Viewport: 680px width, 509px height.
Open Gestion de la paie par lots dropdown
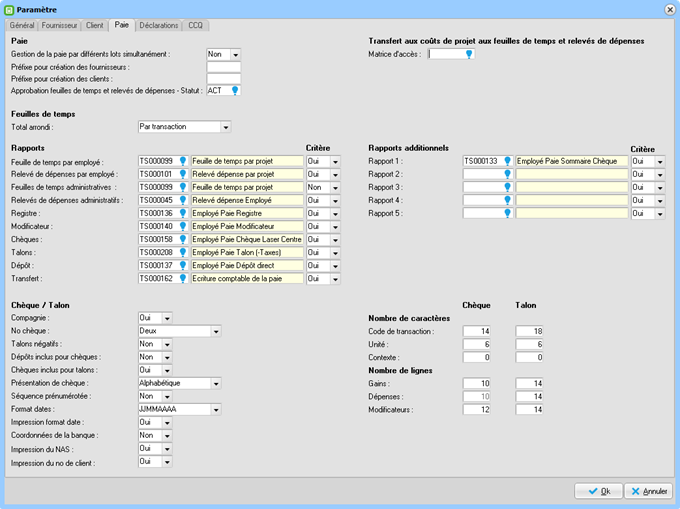[x=235, y=55]
